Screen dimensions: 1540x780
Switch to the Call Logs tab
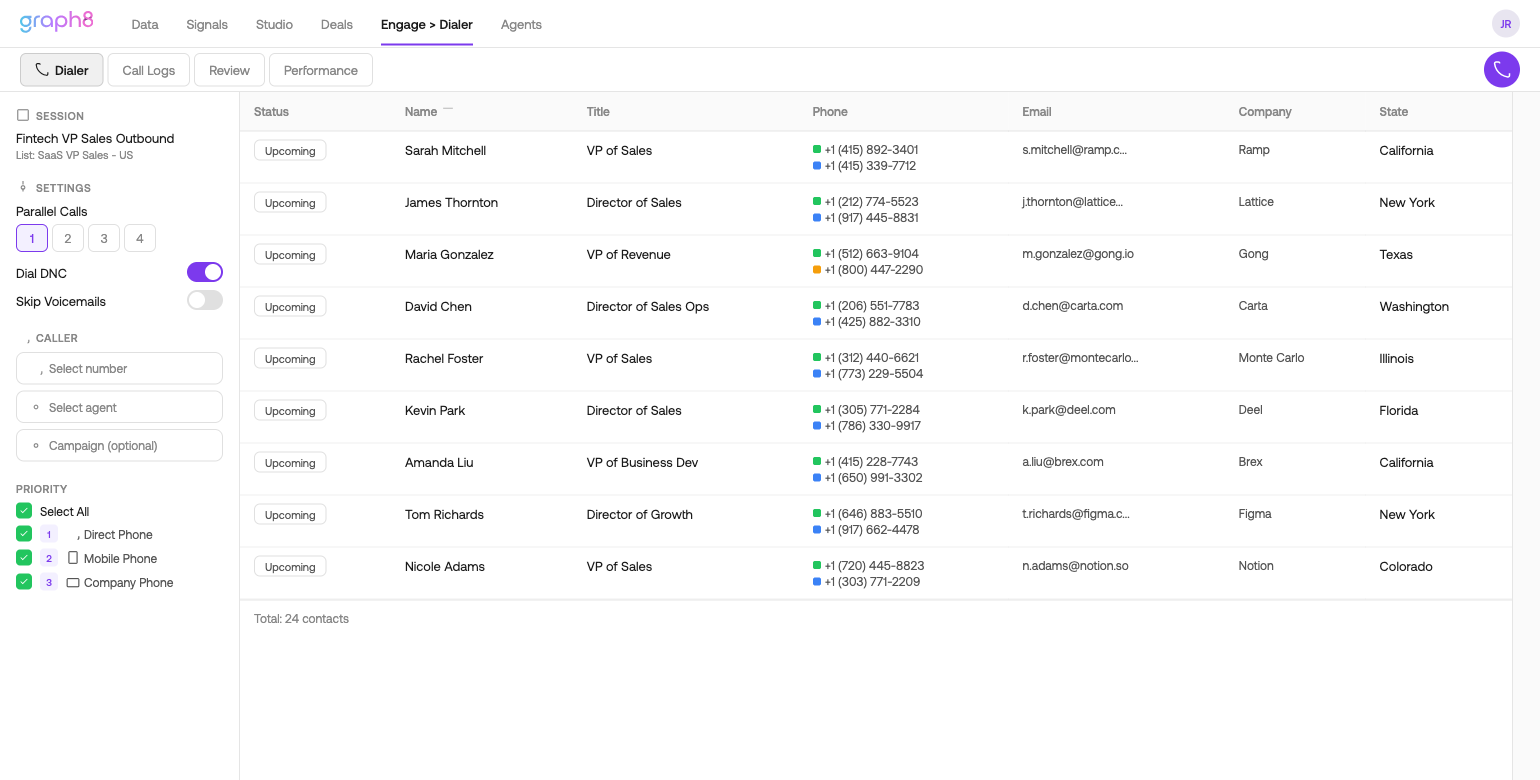point(149,70)
